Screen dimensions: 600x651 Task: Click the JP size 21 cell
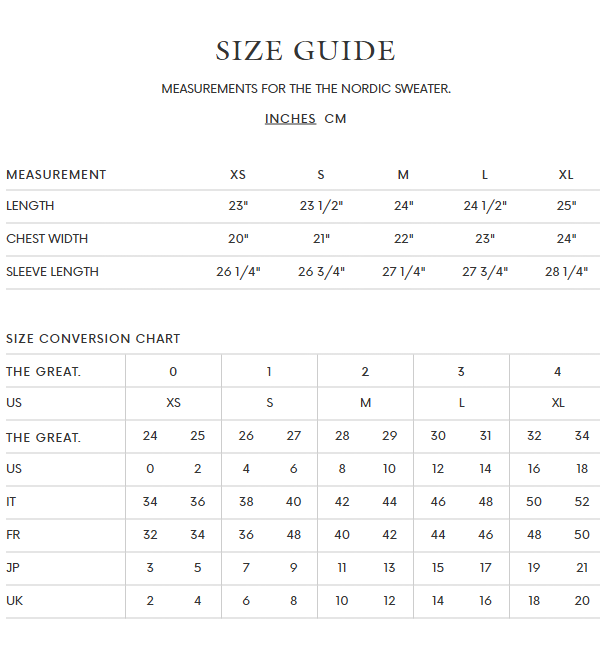pos(582,568)
